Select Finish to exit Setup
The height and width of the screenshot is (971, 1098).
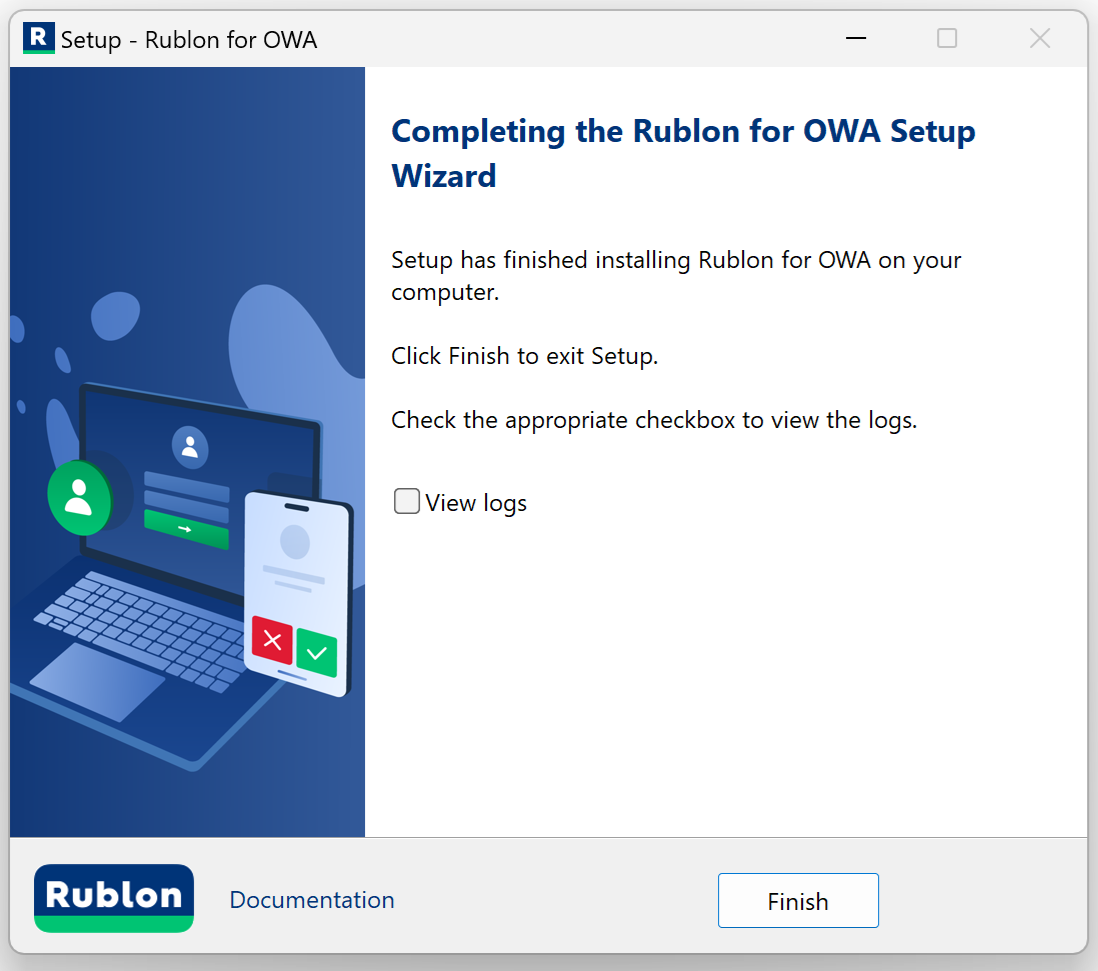point(798,900)
